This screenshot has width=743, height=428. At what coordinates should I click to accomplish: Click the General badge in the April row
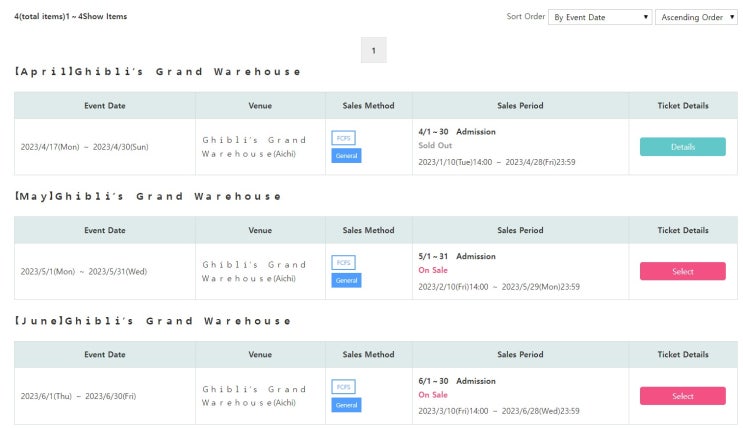[346, 155]
